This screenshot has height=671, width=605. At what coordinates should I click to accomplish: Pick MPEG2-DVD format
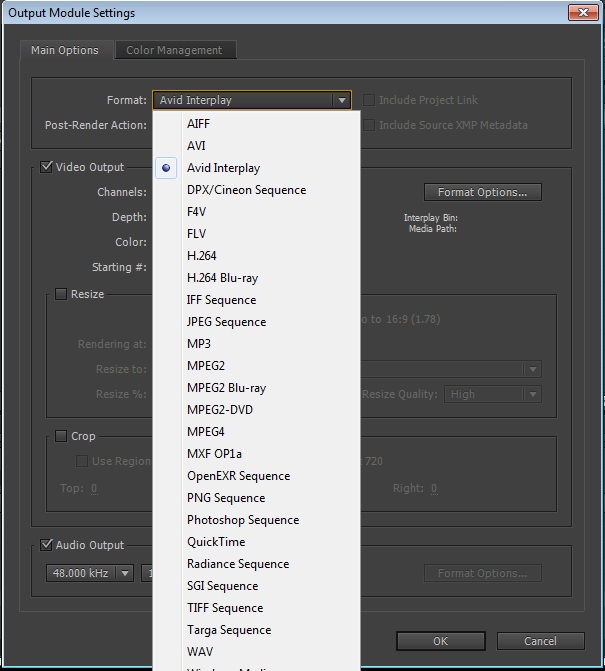(x=256, y=410)
